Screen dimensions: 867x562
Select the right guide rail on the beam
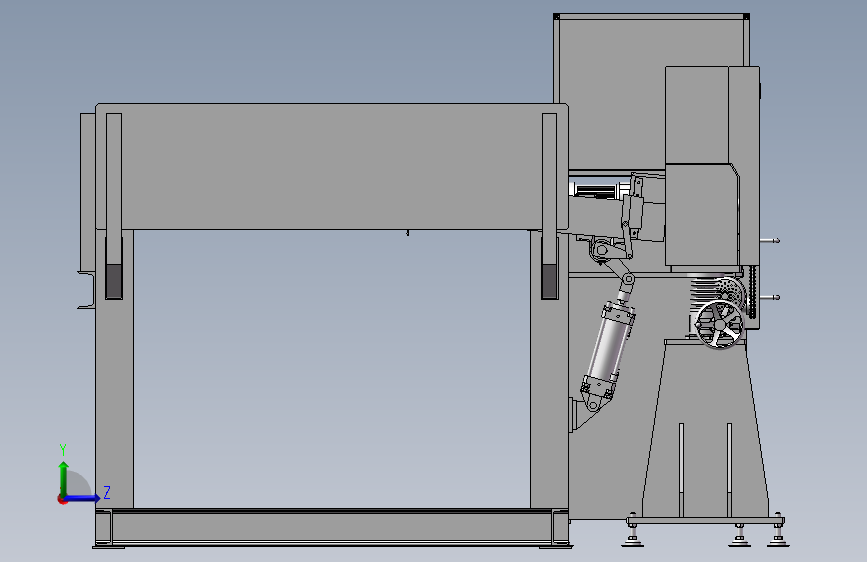pos(550,206)
